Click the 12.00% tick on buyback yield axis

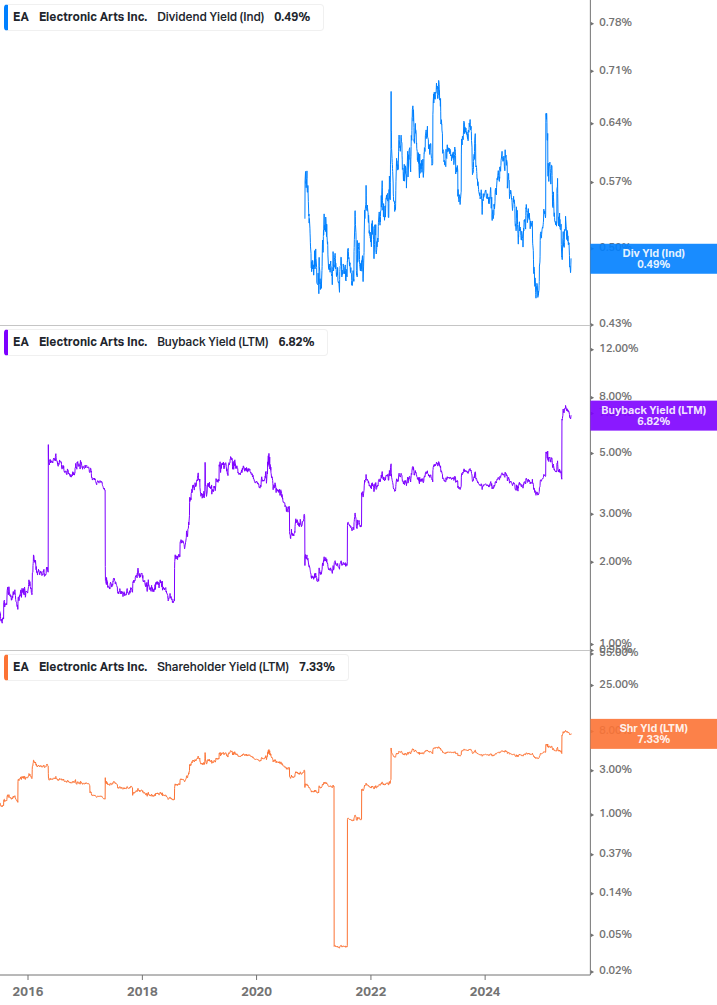(618, 349)
